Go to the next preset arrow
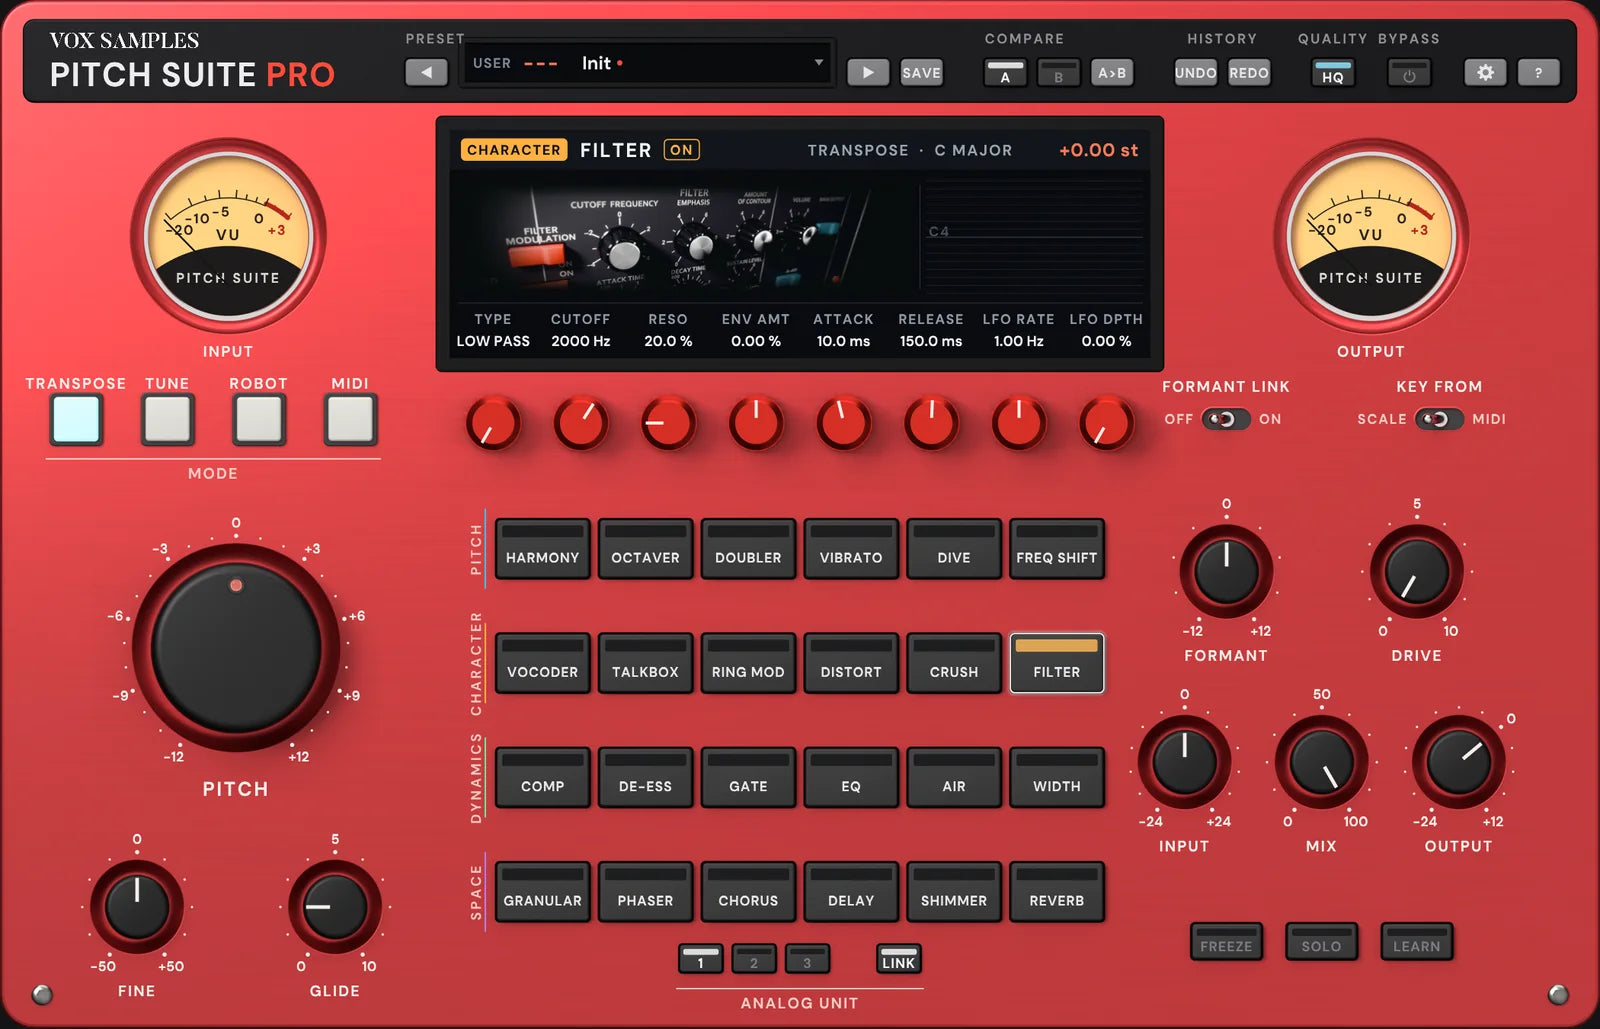This screenshot has height=1029, width=1600. [868, 72]
